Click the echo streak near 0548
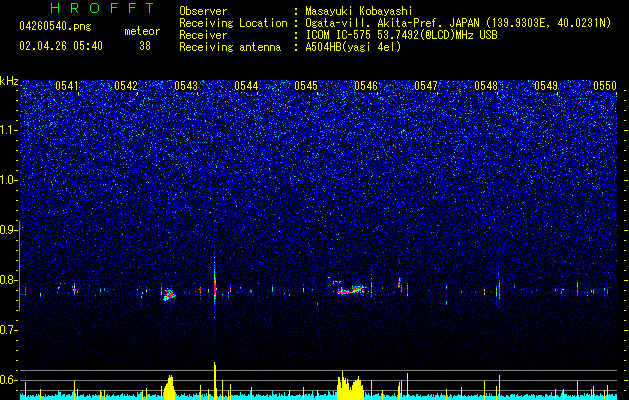 coord(499,286)
